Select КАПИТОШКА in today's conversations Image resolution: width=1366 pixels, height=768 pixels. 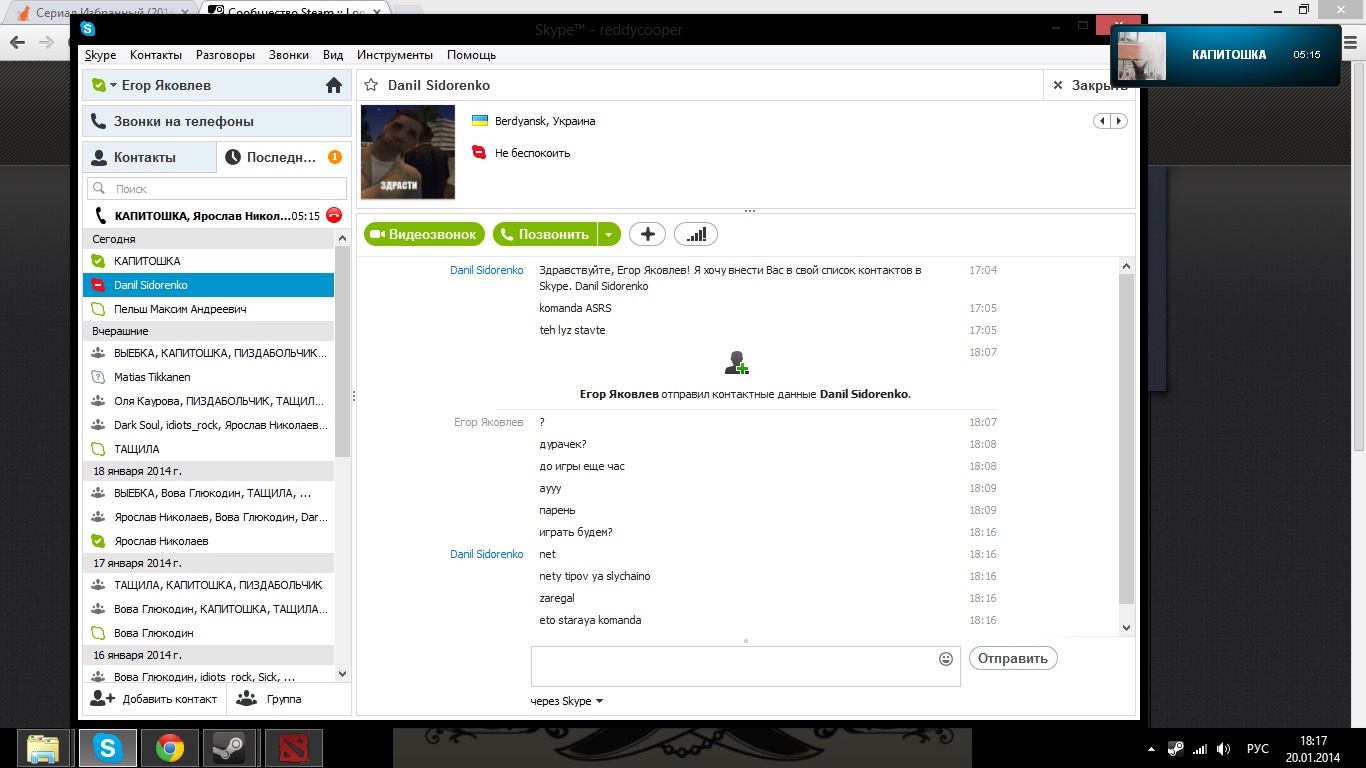click(x=208, y=261)
